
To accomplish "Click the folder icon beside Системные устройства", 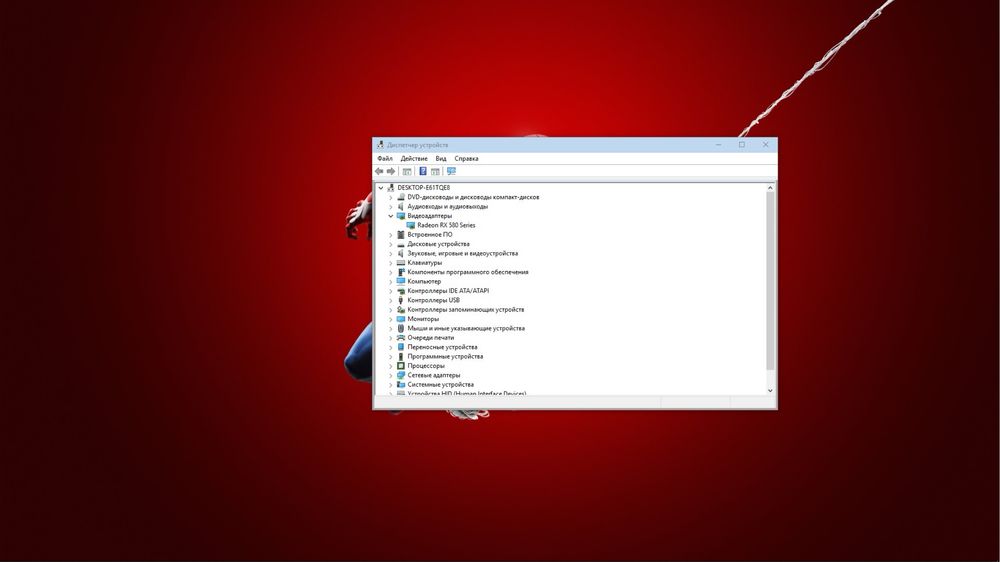I will (401, 385).
